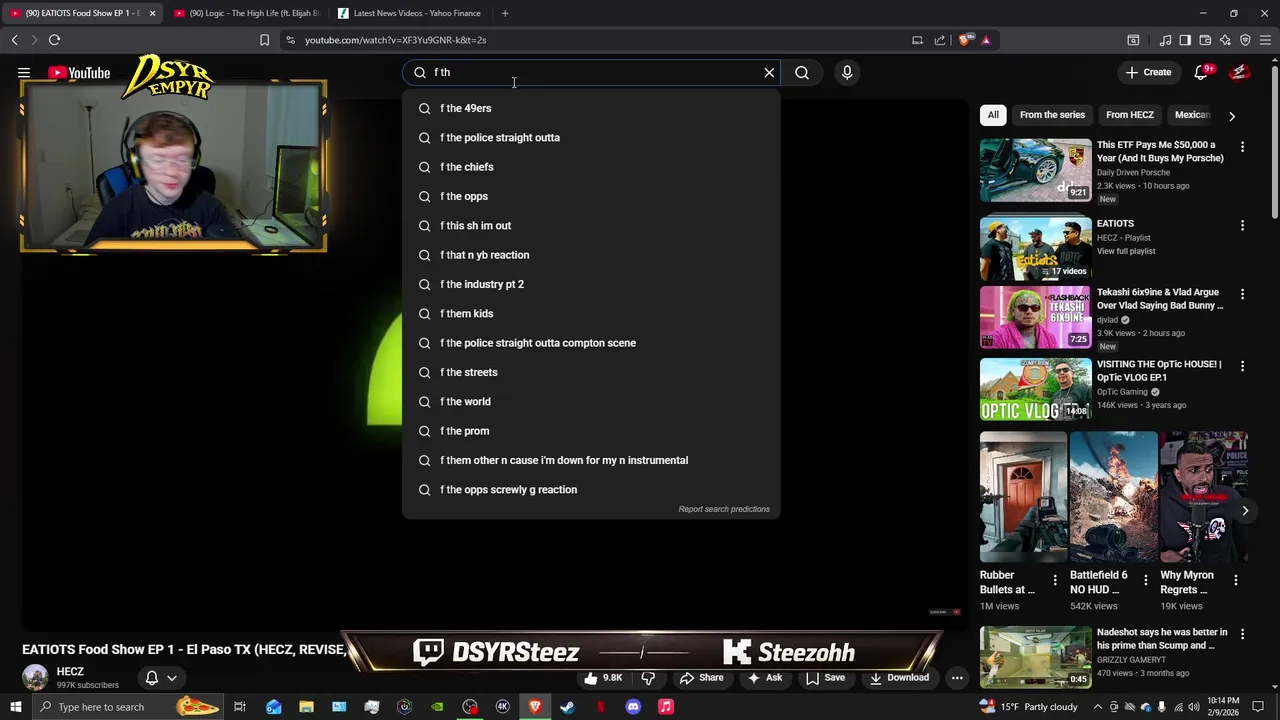The image size is (1280, 720).
Task: Advance the Shorts shelf with next arrow
Action: [x=1245, y=511]
